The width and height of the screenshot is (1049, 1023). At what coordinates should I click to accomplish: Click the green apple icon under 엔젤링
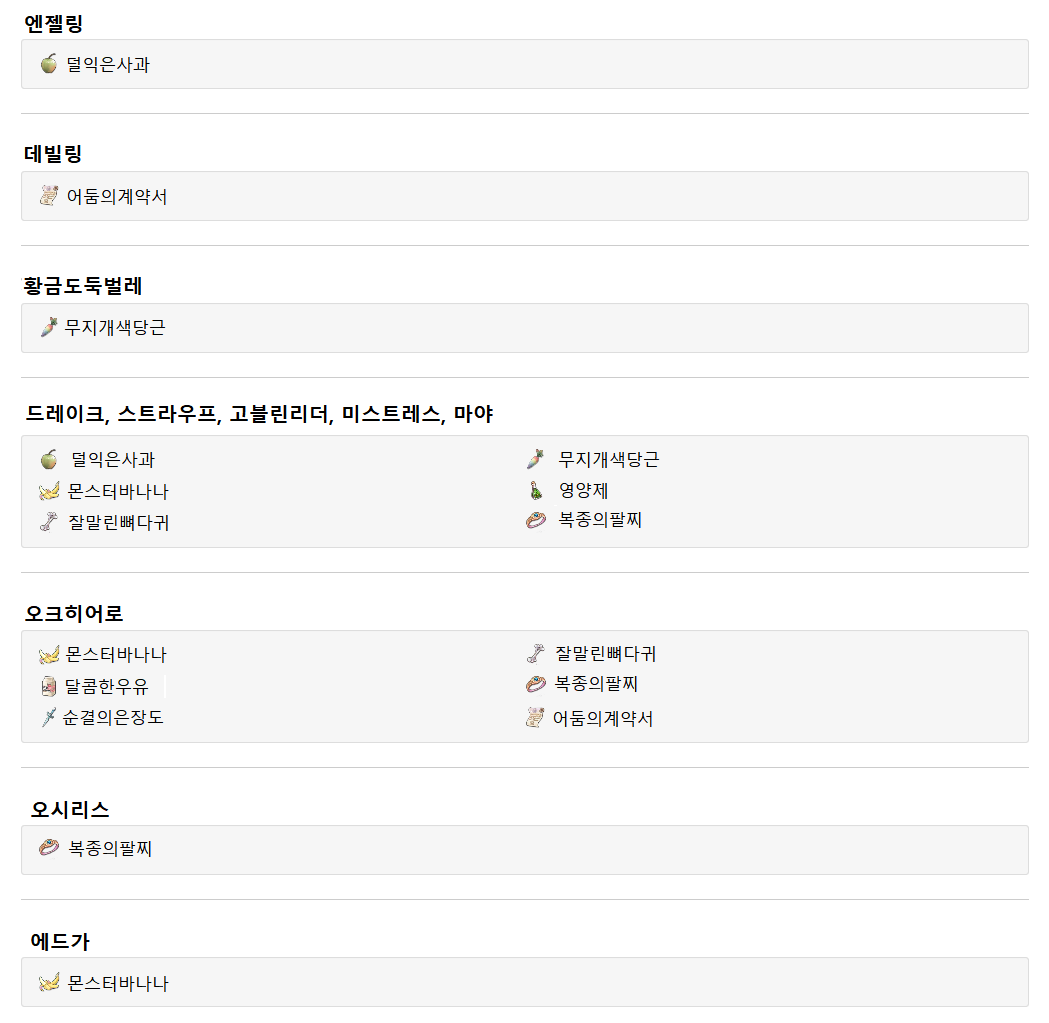coord(49,64)
